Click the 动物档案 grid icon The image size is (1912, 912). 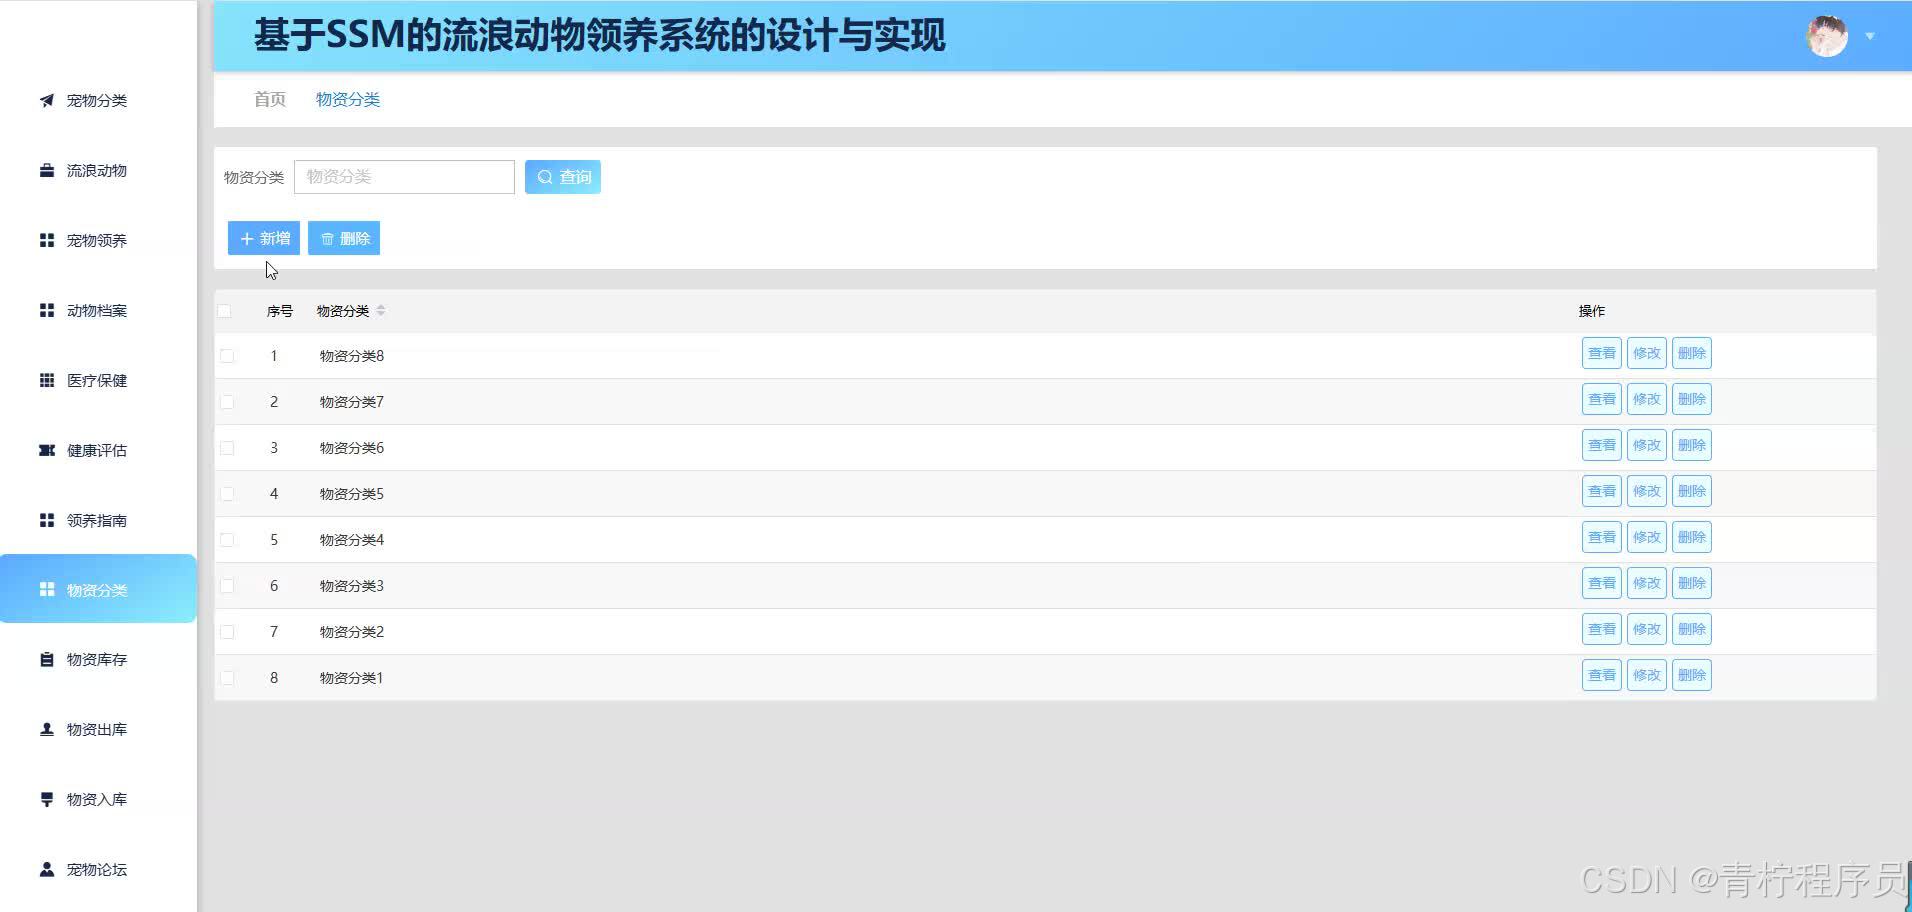47,310
